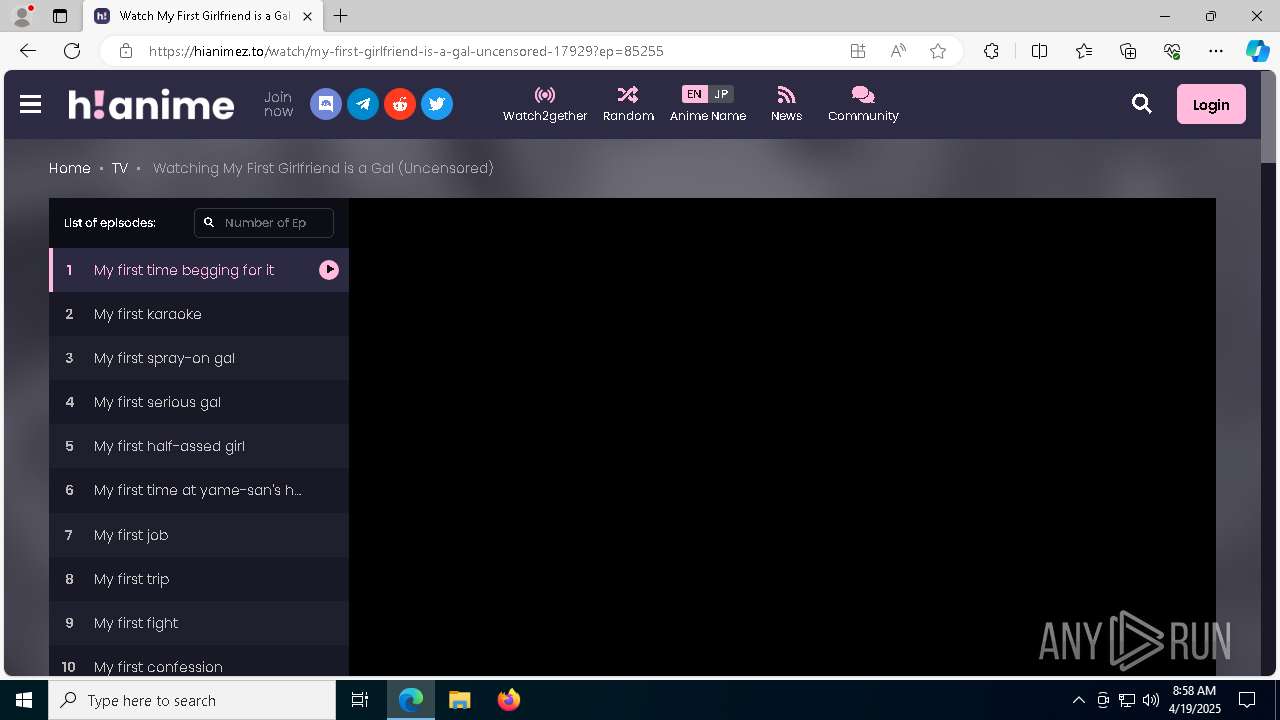This screenshot has width=1280, height=720.
Task: Go to TV breadcrumb
Action: [x=120, y=168]
